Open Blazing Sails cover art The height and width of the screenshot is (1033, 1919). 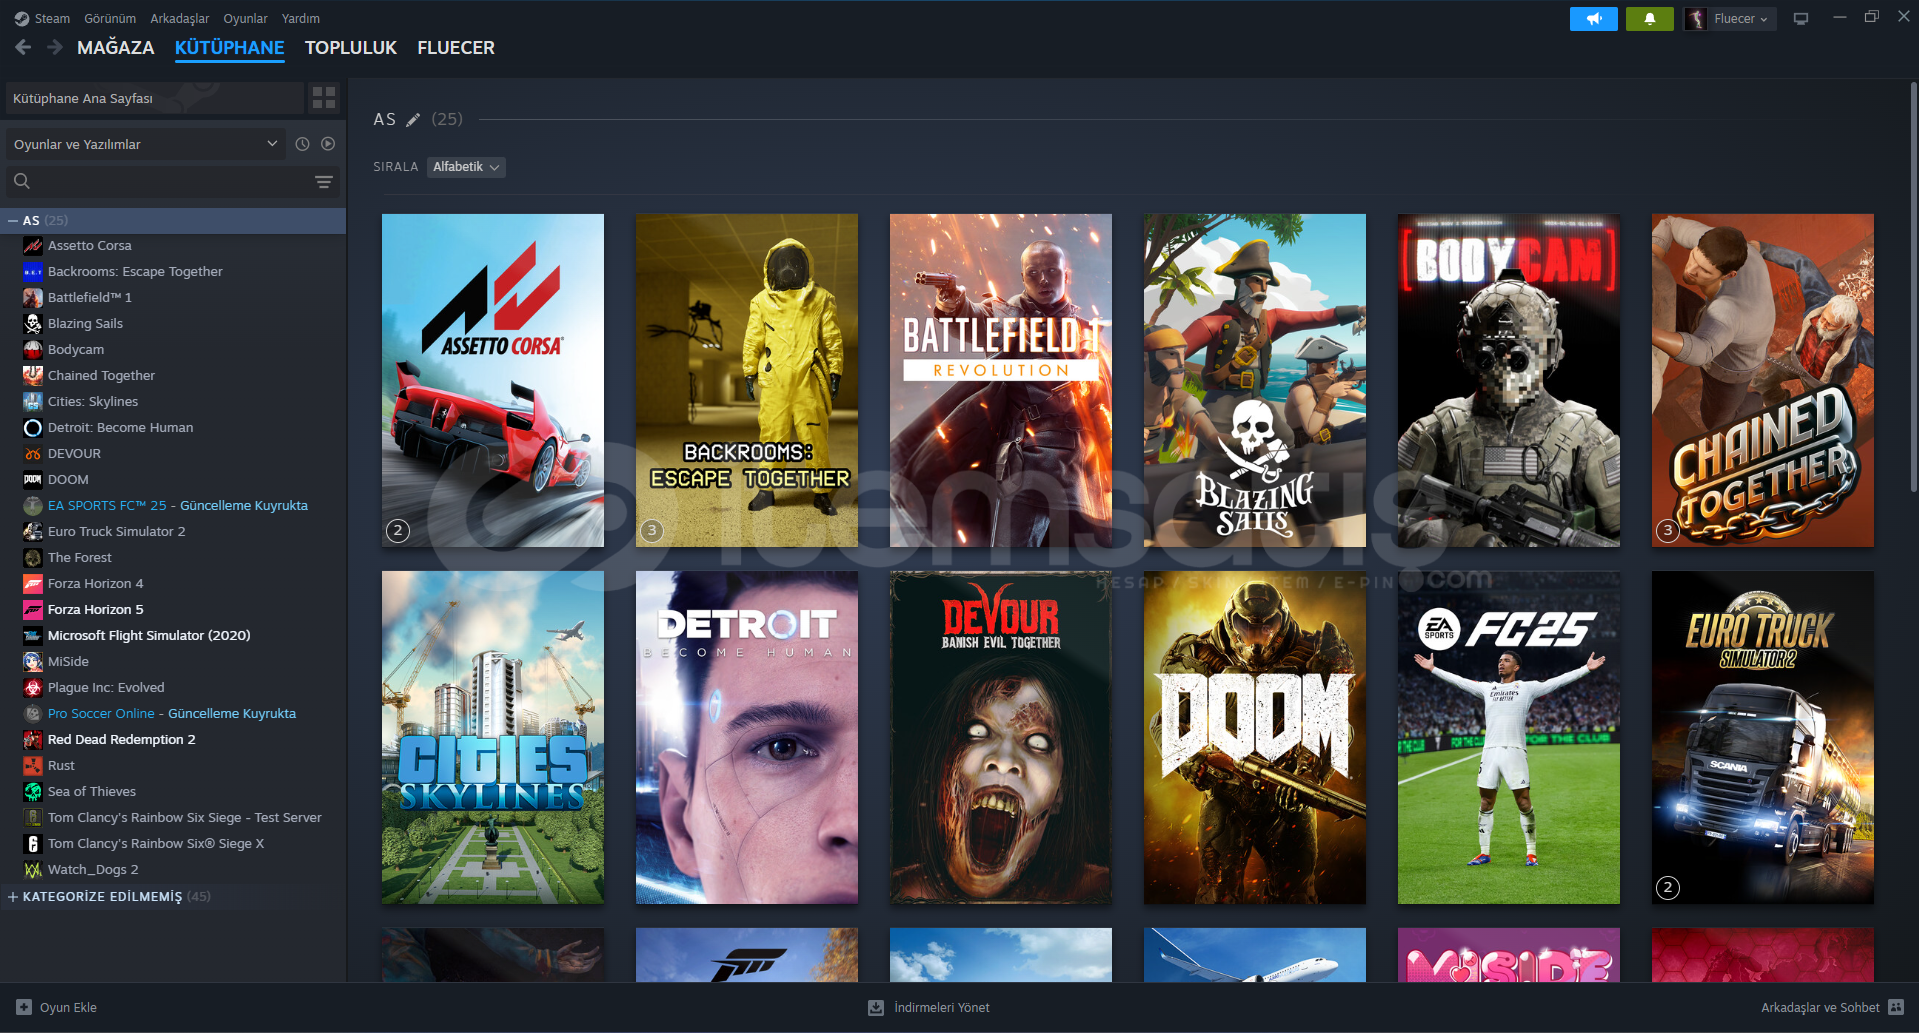click(1255, 380)
